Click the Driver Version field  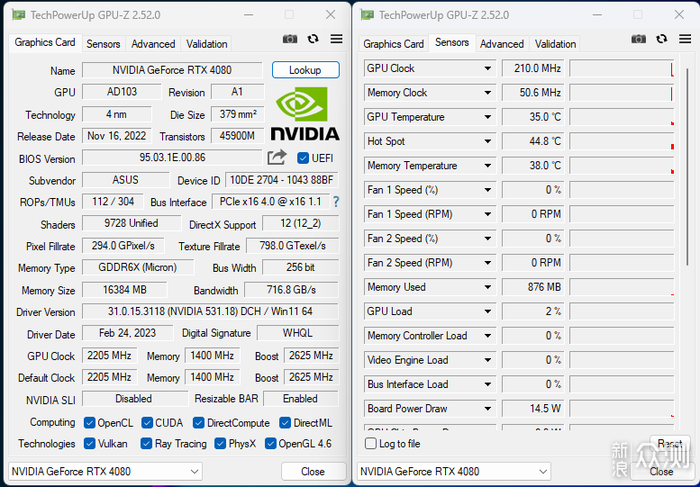pyautogui.click(x=210, y=311)
